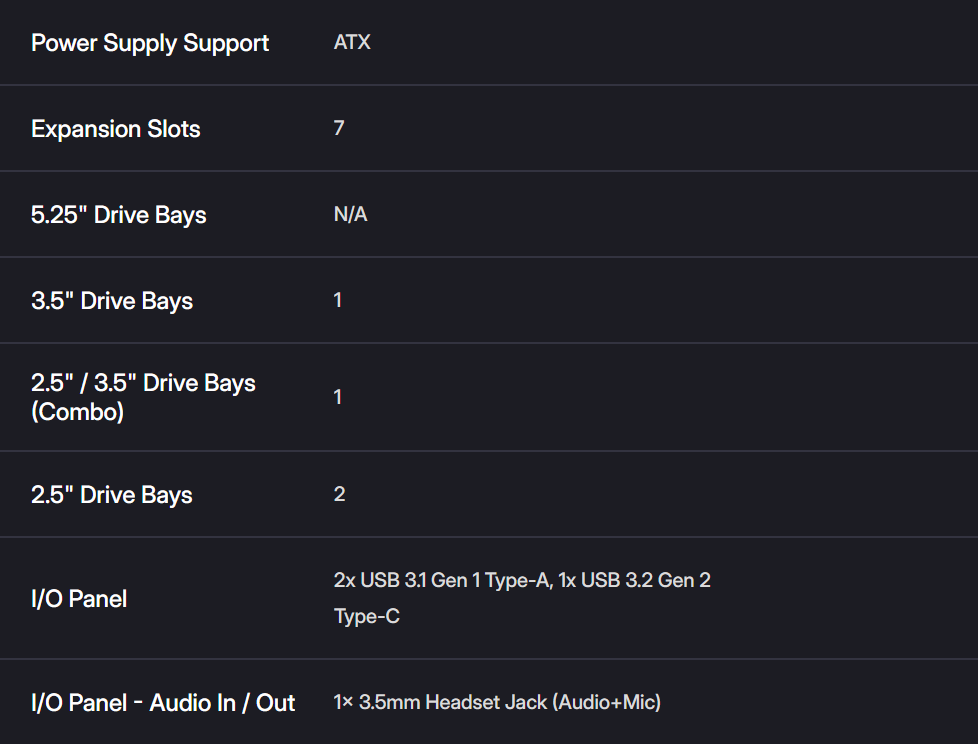This screenshot has width=978, height=744.
Task: Click the I/O Panel - Audio In / Out label
Action: pos(163,703)
